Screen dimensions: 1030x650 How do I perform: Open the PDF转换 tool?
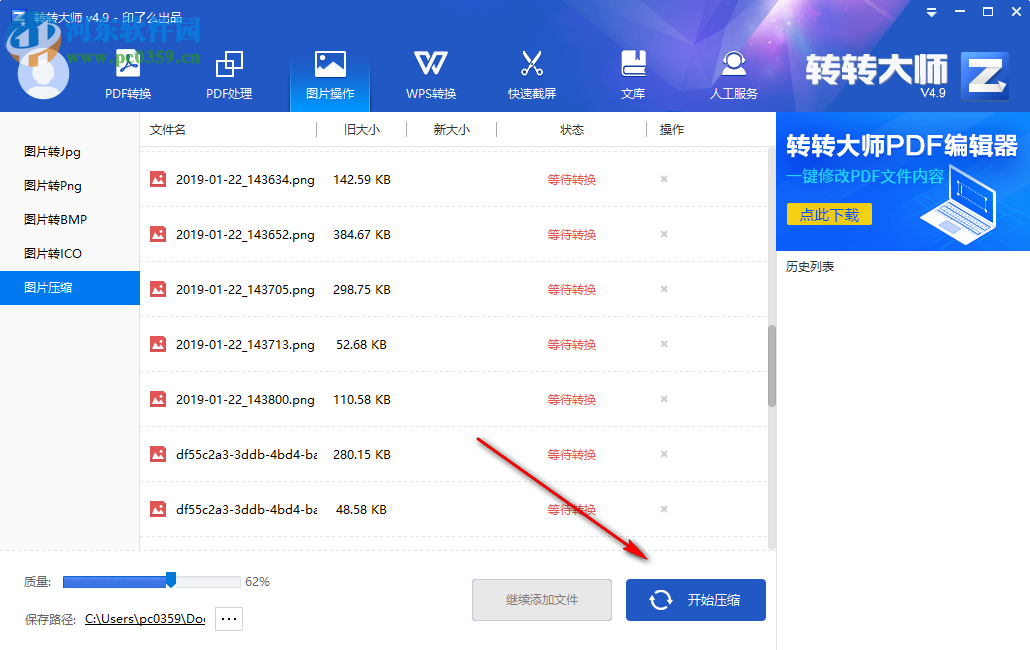coord(128,73)
